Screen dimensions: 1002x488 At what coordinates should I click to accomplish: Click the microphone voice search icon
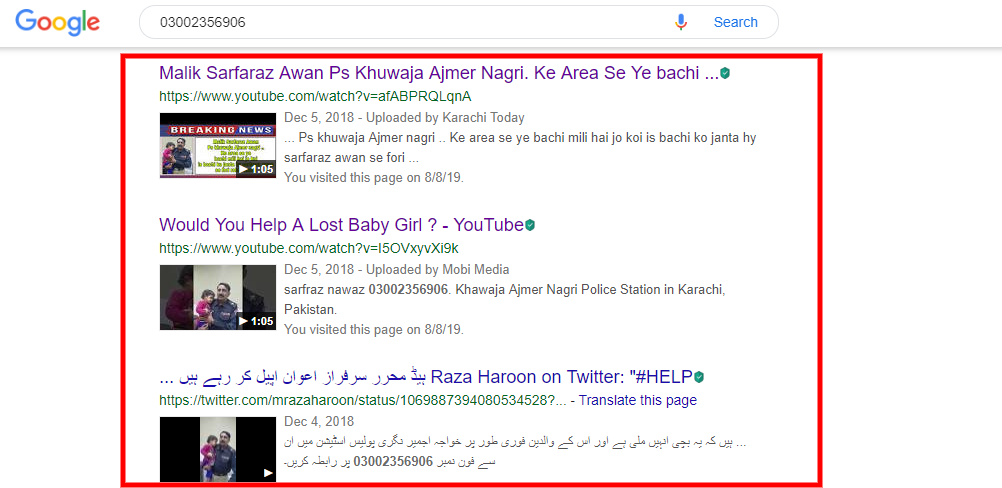[681, 22]
